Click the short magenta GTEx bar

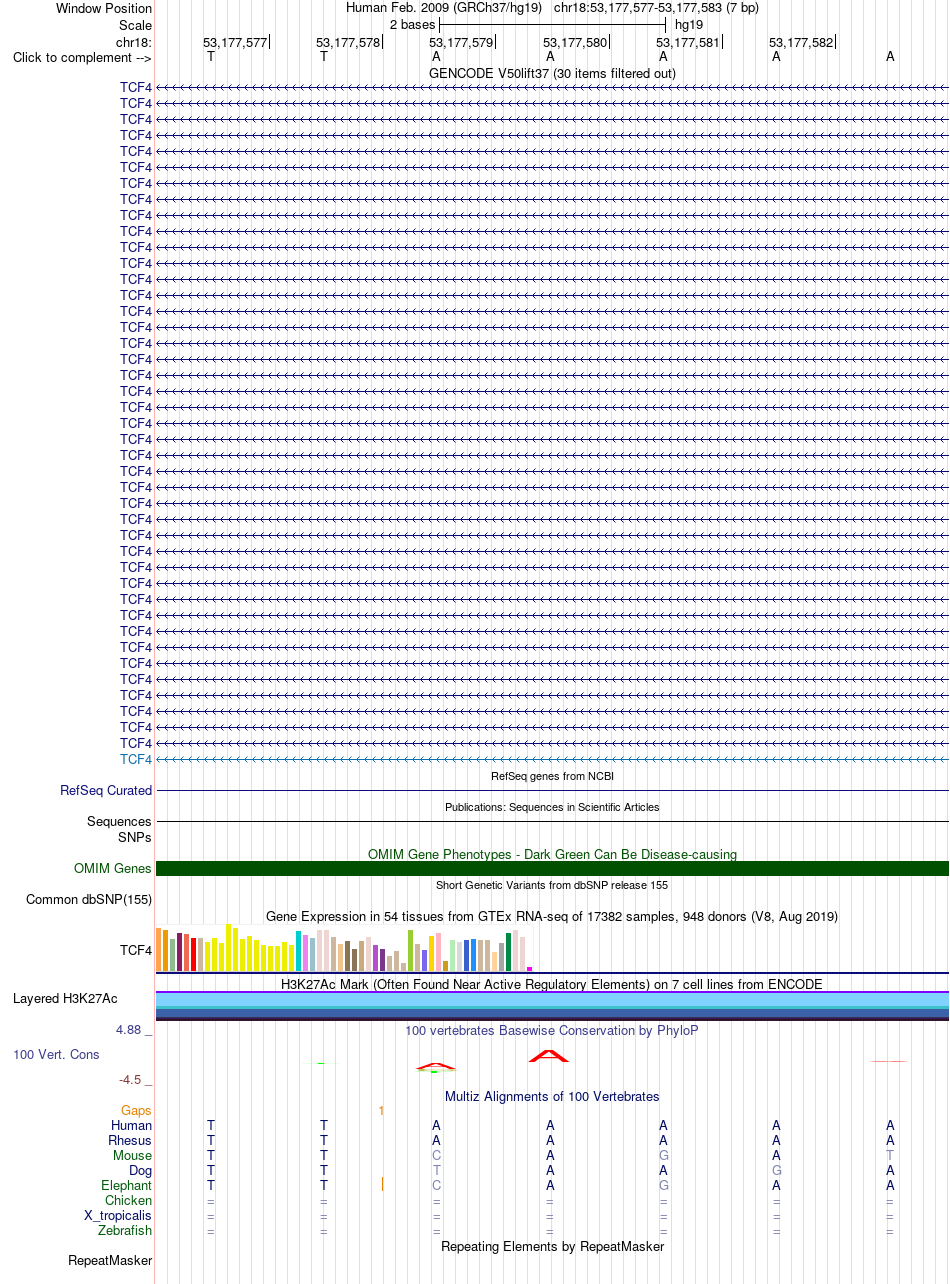(x=529, y=968)
